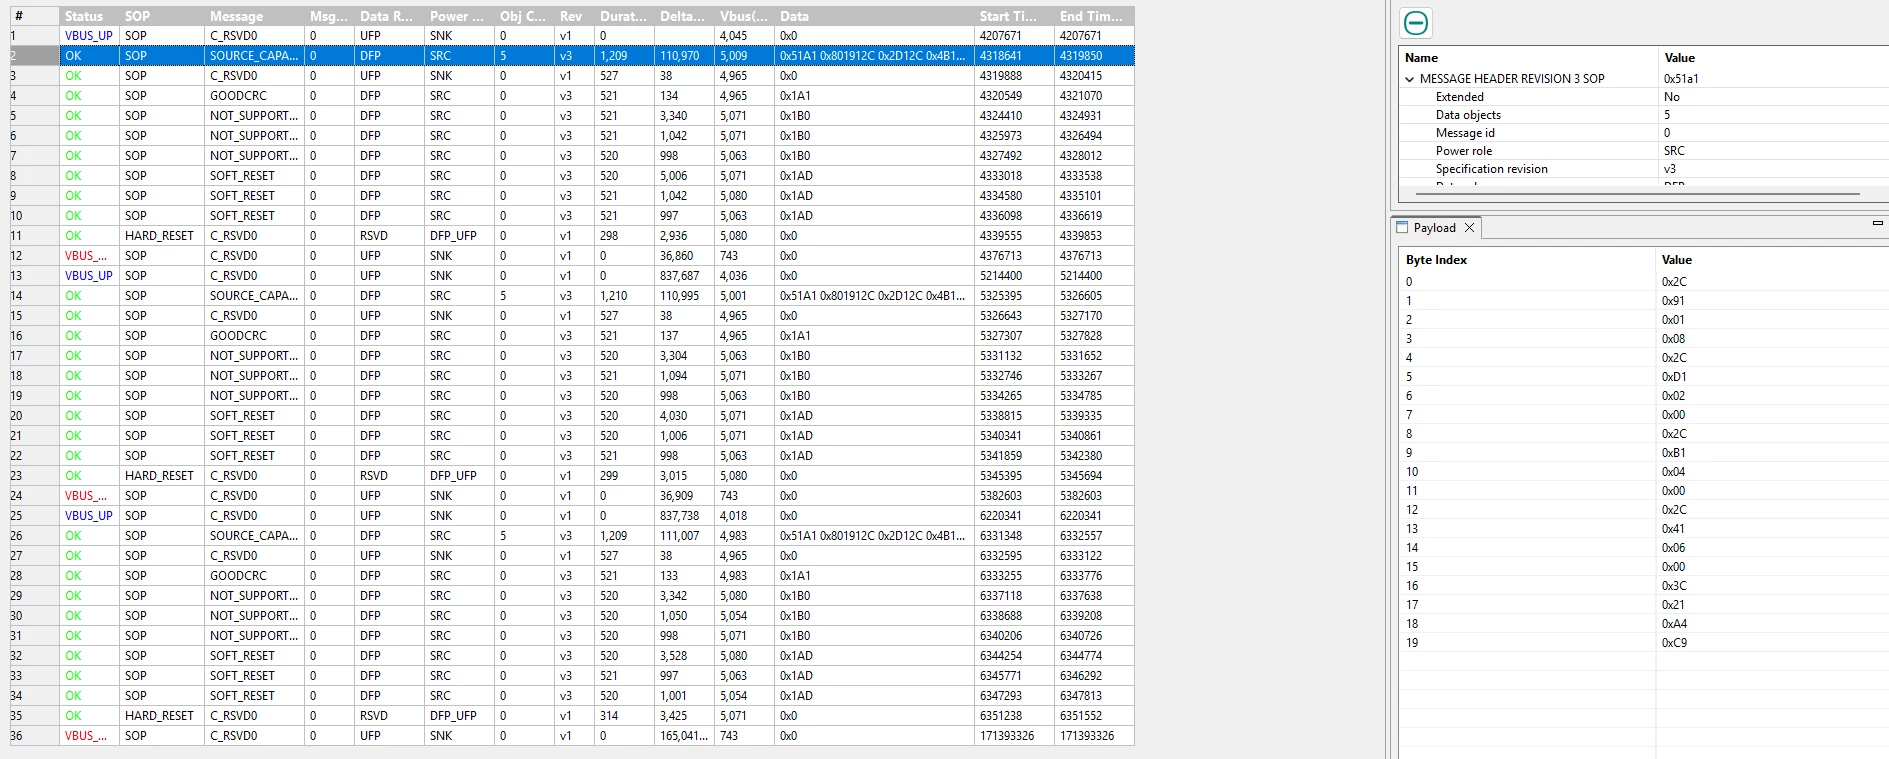Image resolution: width=1889 pixels, height=759 pixels.
Task: Minimize the Payload panel
Action: tap(1877, 224)
